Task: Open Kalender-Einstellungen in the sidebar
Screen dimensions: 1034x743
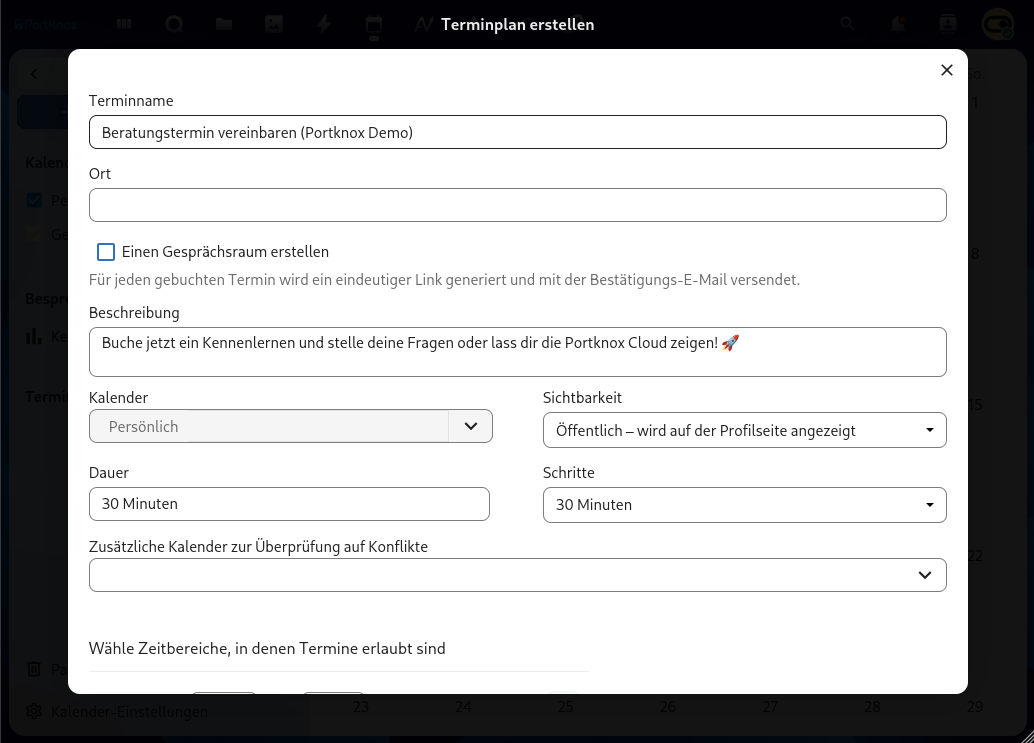Action: click(128, 712)
